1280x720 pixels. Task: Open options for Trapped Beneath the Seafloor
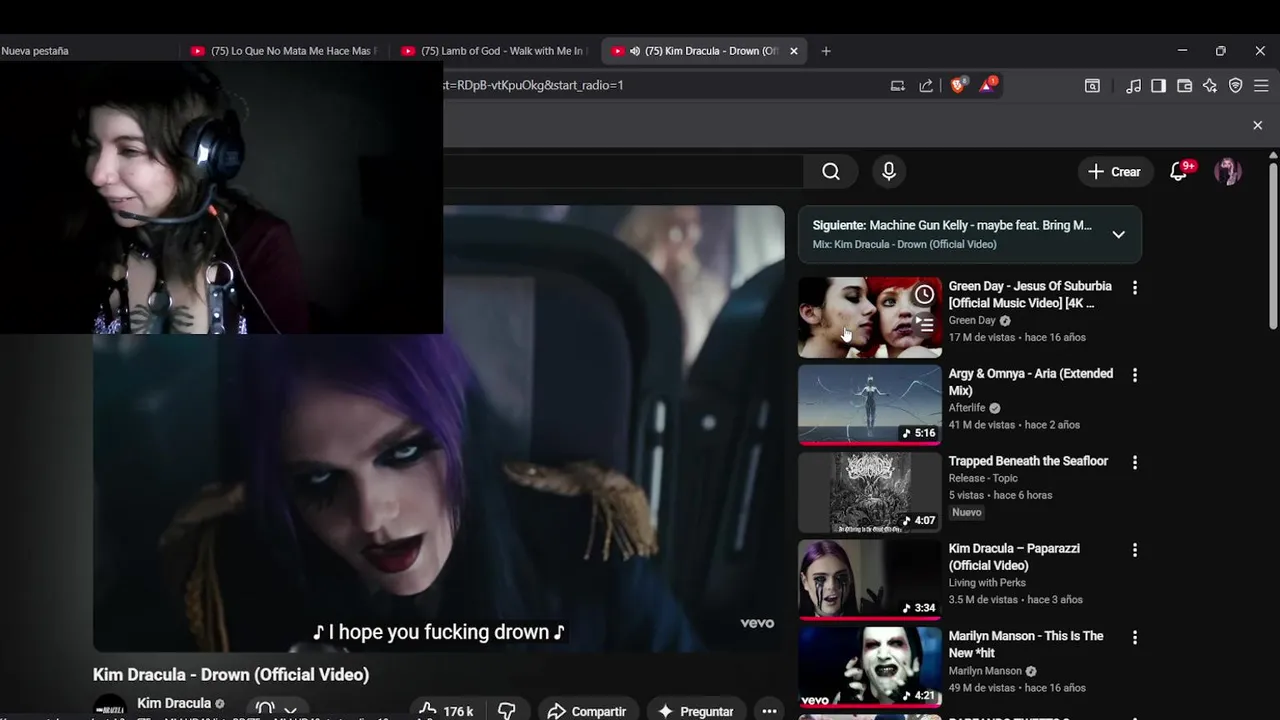click(1134, 463)
